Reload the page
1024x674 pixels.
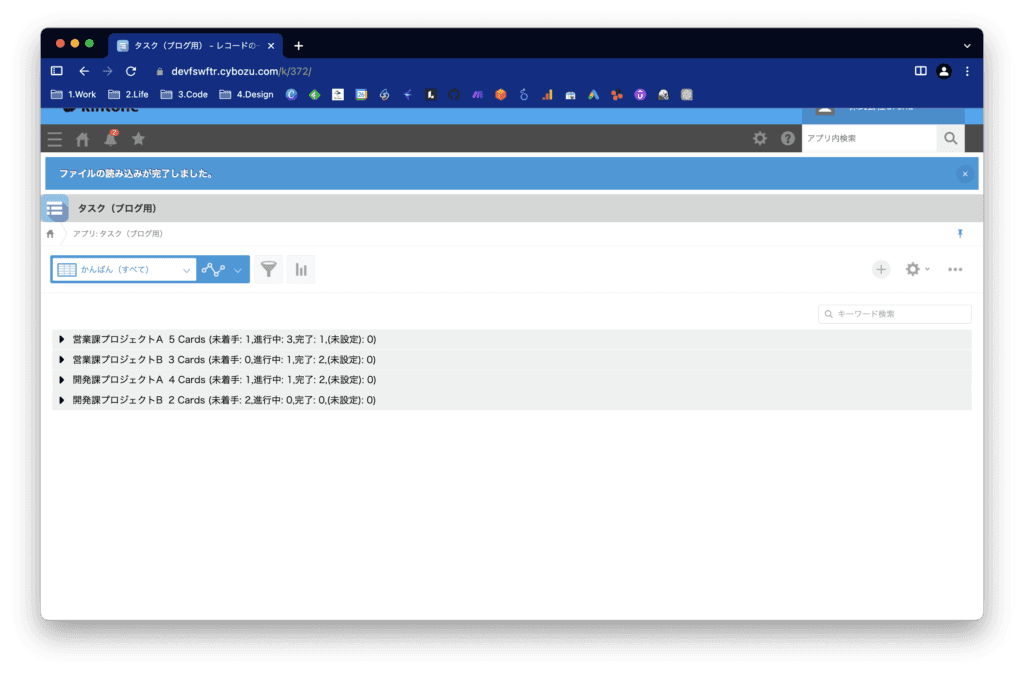click(131, 71)
